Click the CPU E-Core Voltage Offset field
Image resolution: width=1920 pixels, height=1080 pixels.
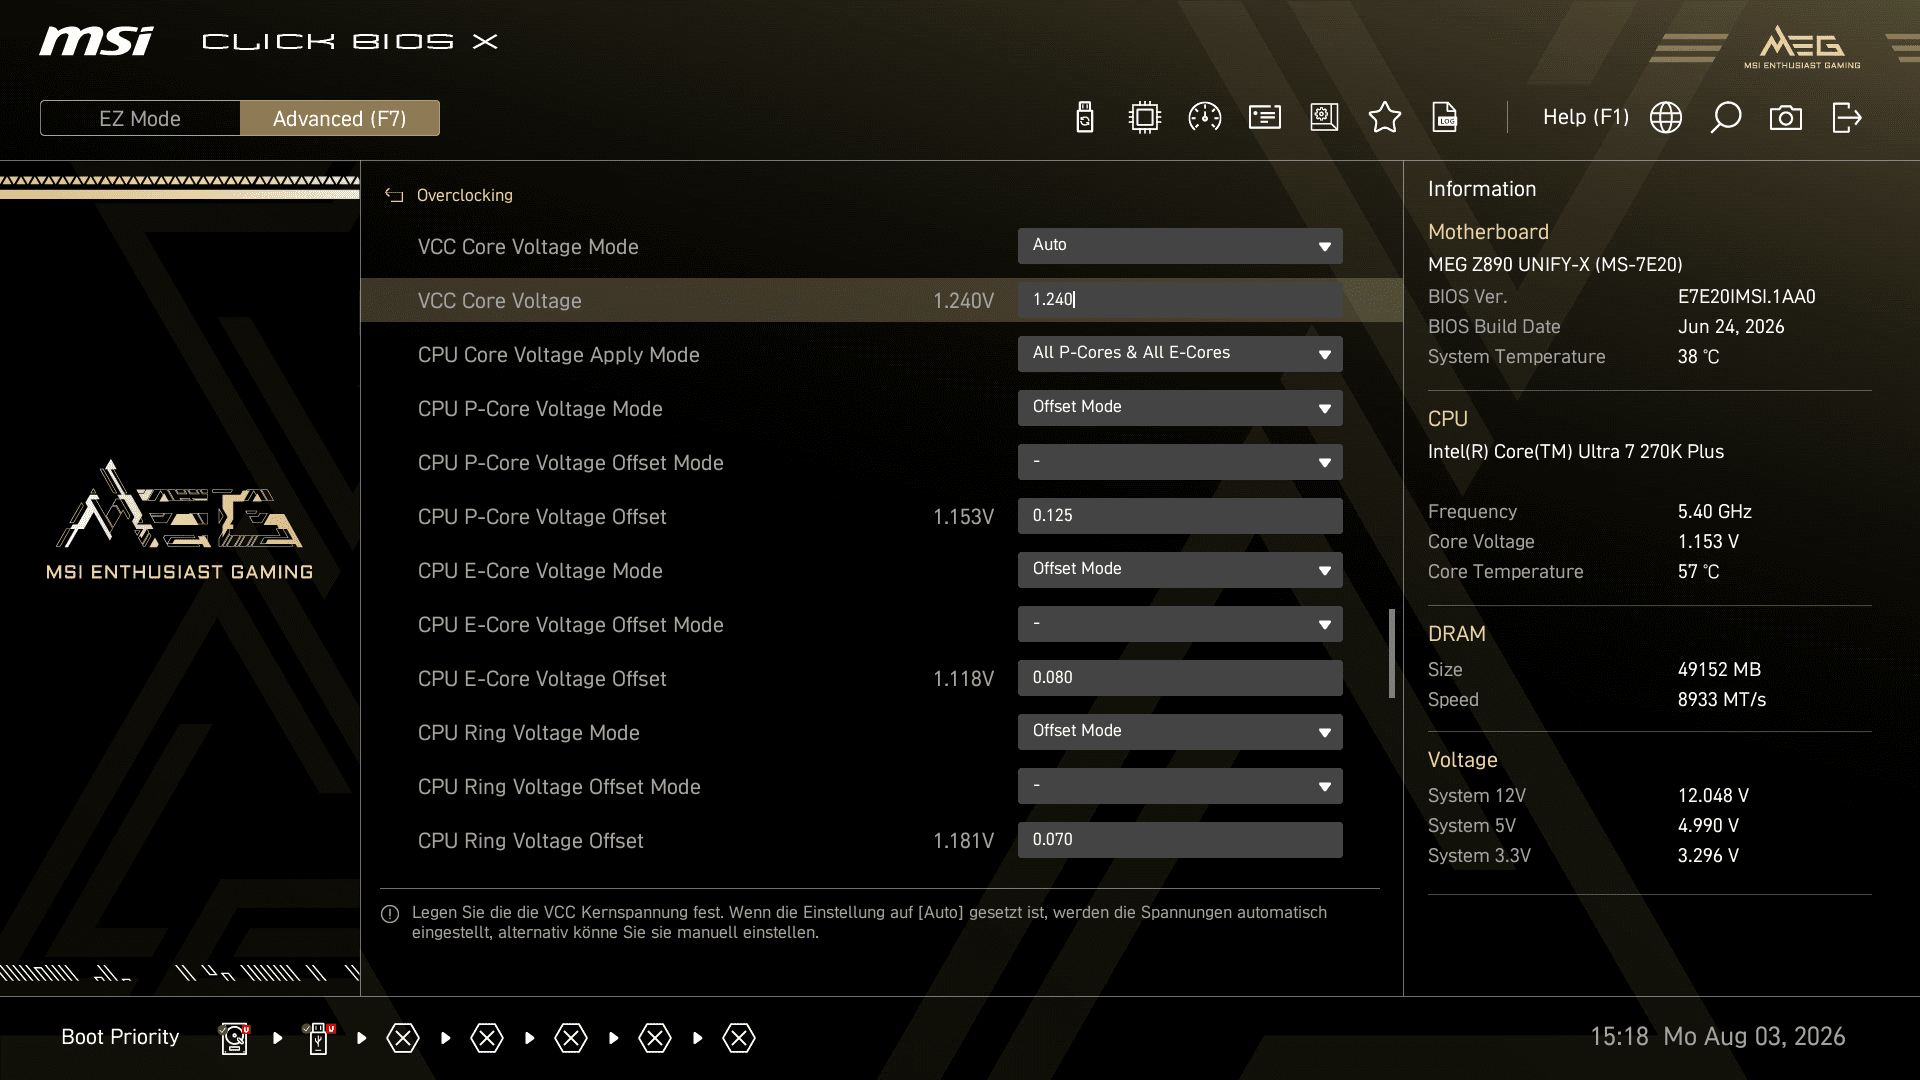click(1180, 678)
